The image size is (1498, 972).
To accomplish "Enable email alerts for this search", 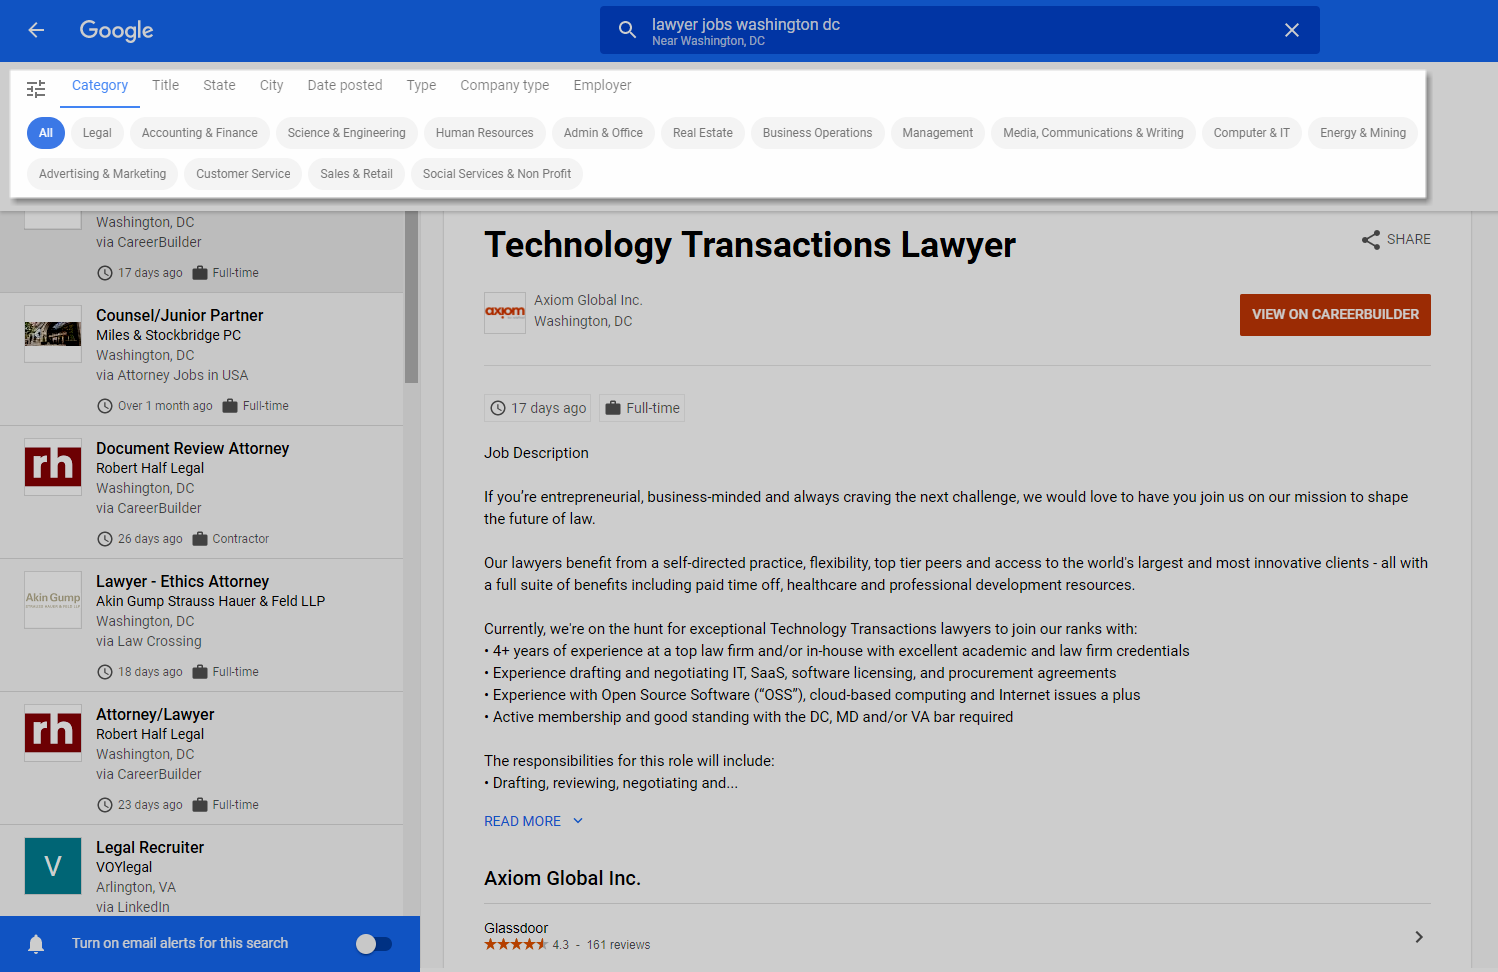I will coord(374,944).
